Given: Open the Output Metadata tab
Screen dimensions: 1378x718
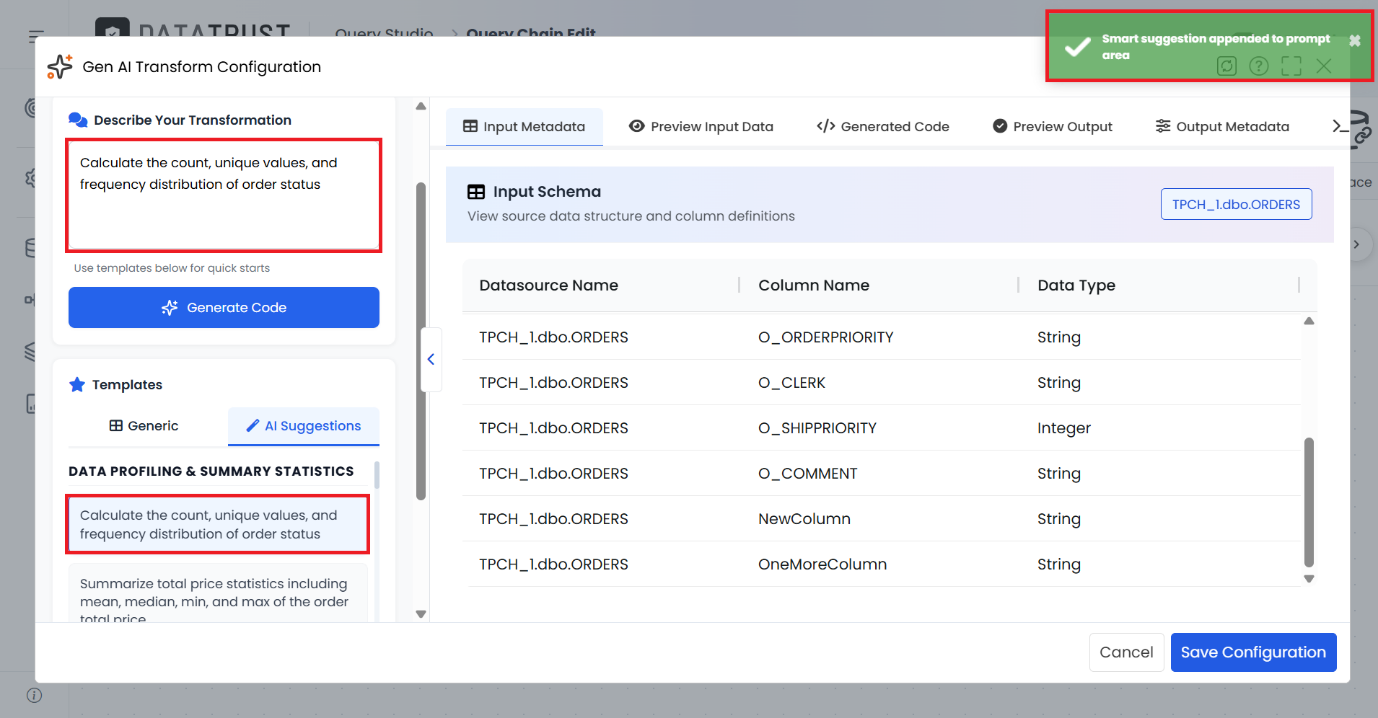Looking at the screenshot, I should pos(1222,127).
